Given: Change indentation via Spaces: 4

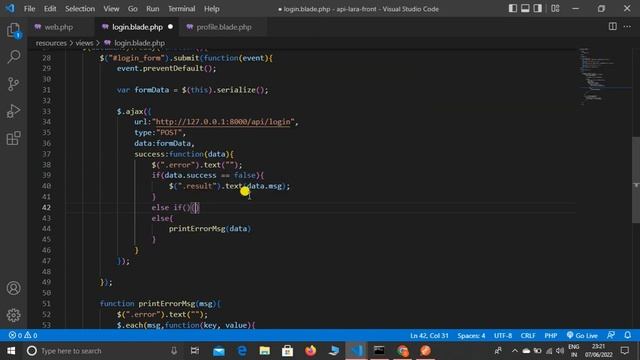Looking at the screenshot, I should tap(471, 336).
